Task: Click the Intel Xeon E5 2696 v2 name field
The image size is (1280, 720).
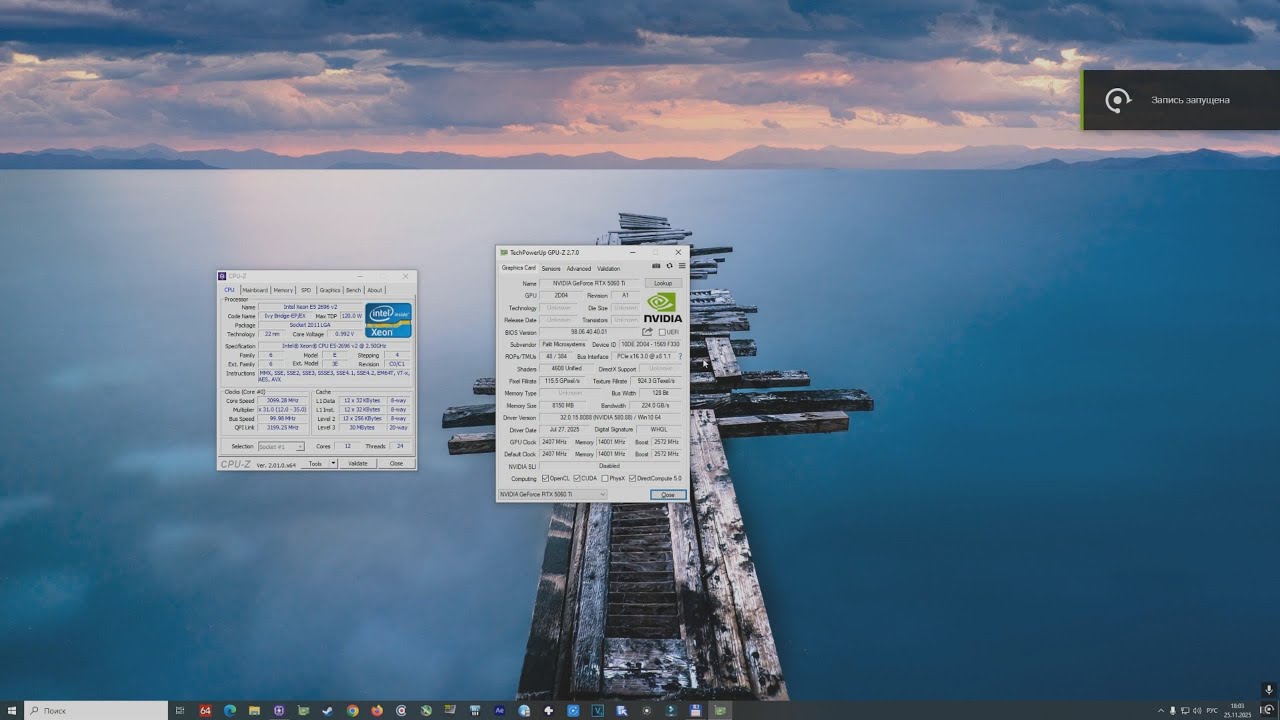Action: pos(310,307)
